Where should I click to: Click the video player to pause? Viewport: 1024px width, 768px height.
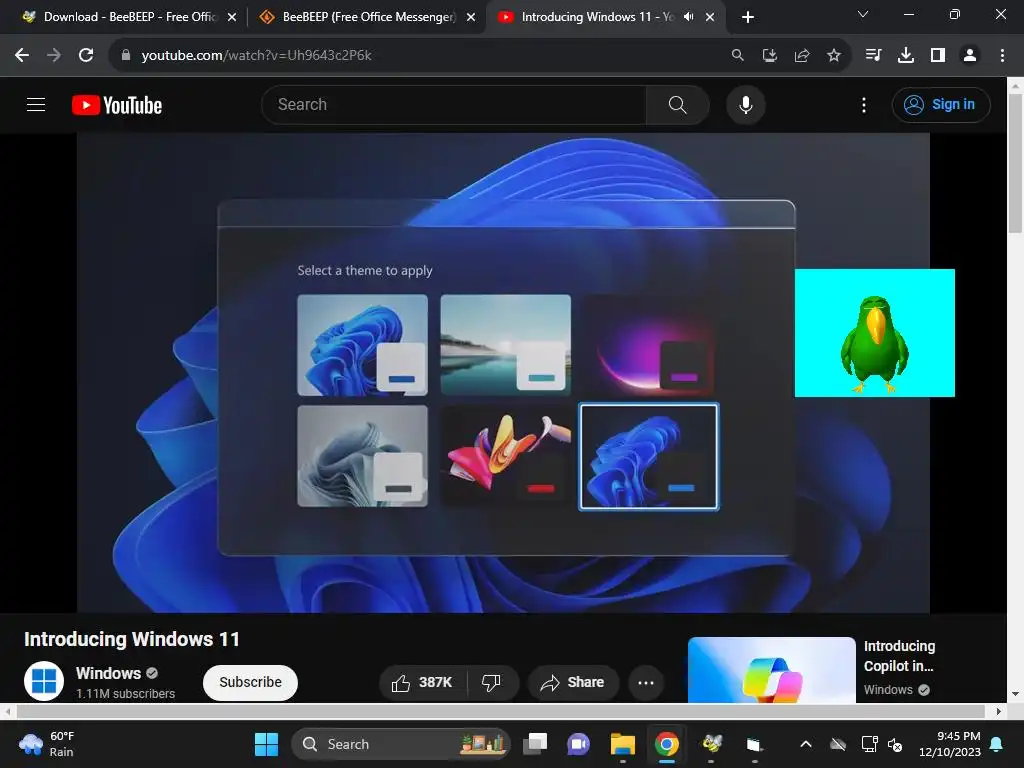click(x=503, y=373)
